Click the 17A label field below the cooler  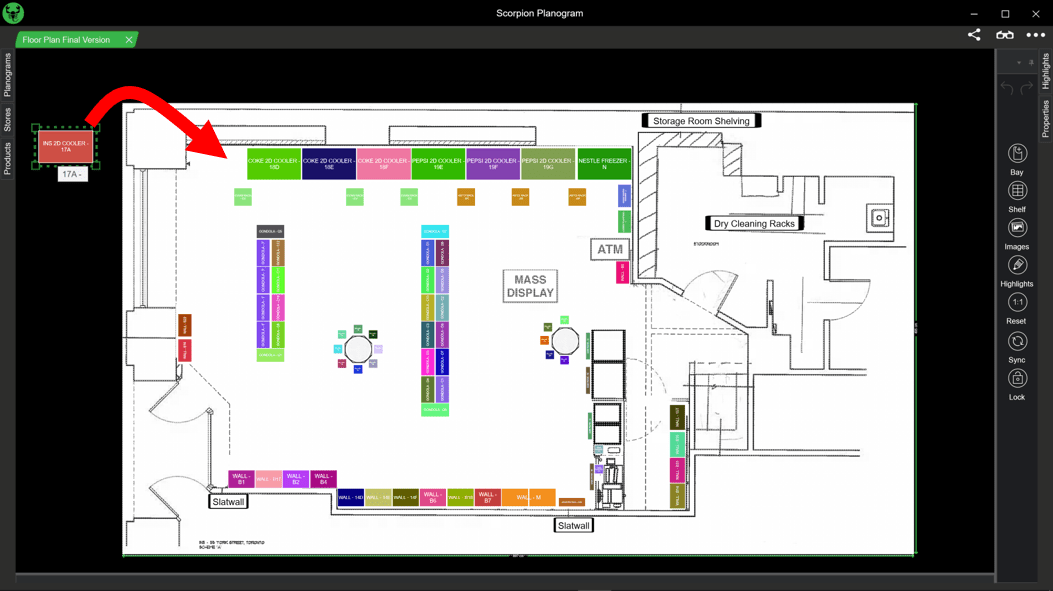pos(70,173)
